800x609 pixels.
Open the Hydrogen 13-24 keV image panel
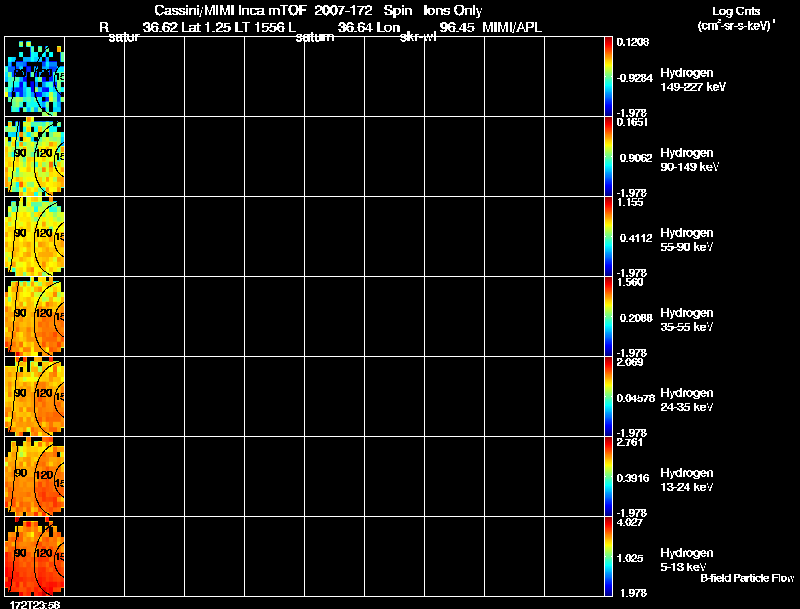[x=35, y=477]
